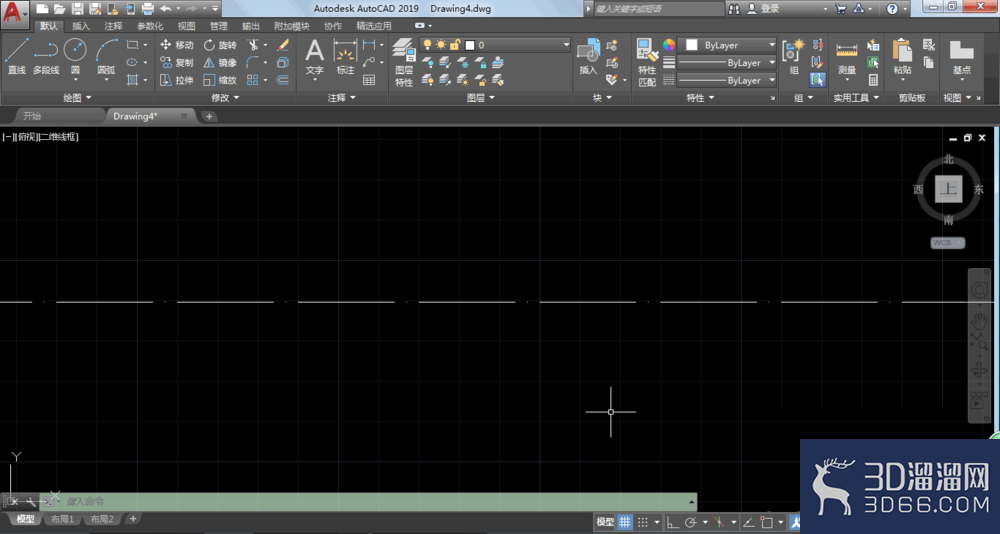This screenshot has height=534, width=1000.
Task: Click the 插入 (Insert block) button
Action: point(588,56)
